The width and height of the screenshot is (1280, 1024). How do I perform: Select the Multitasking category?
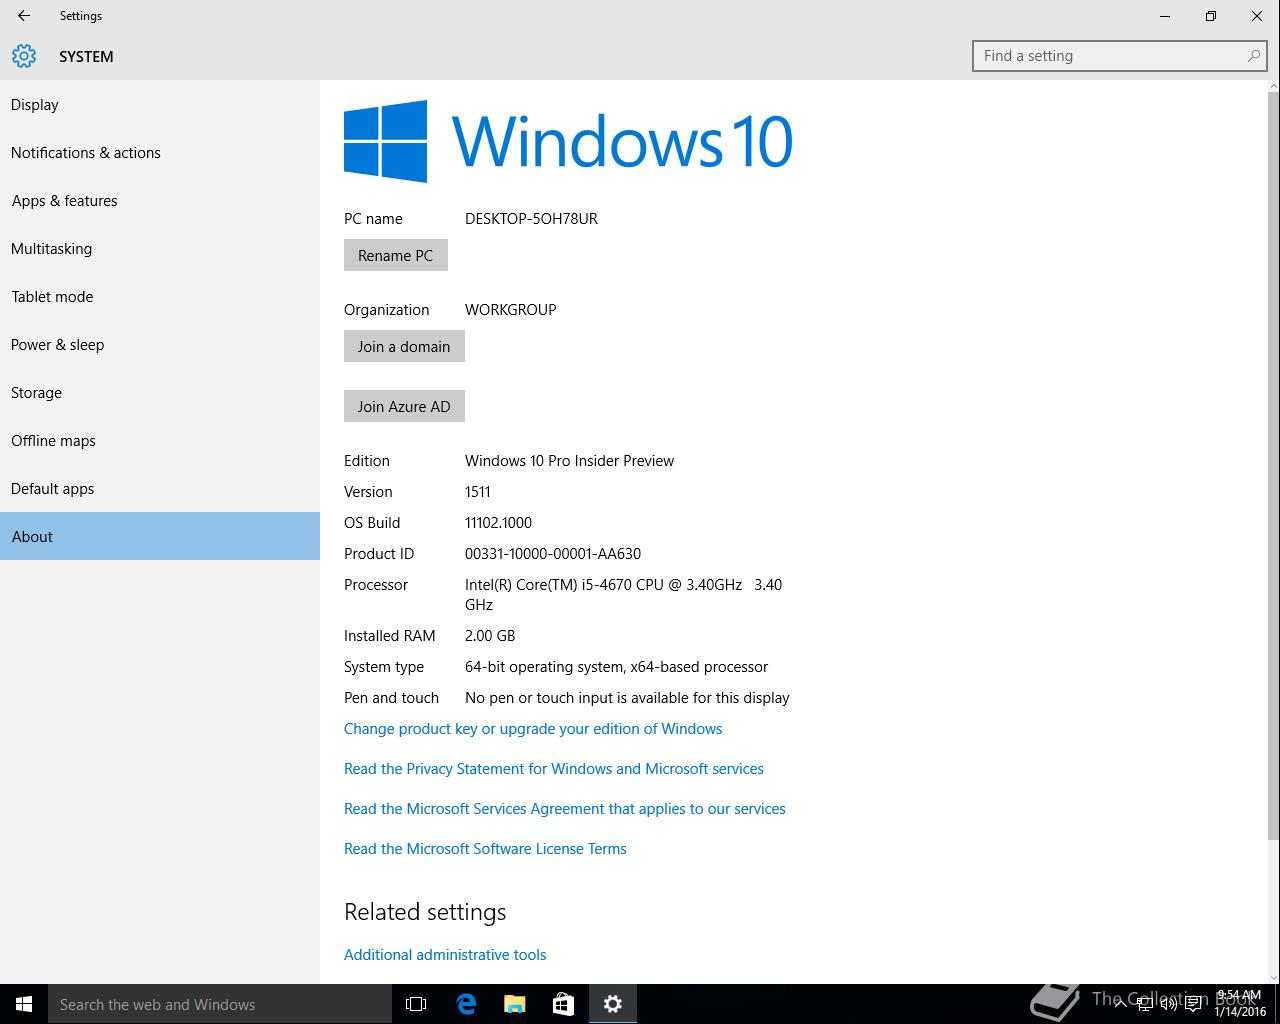click(160, 249)
